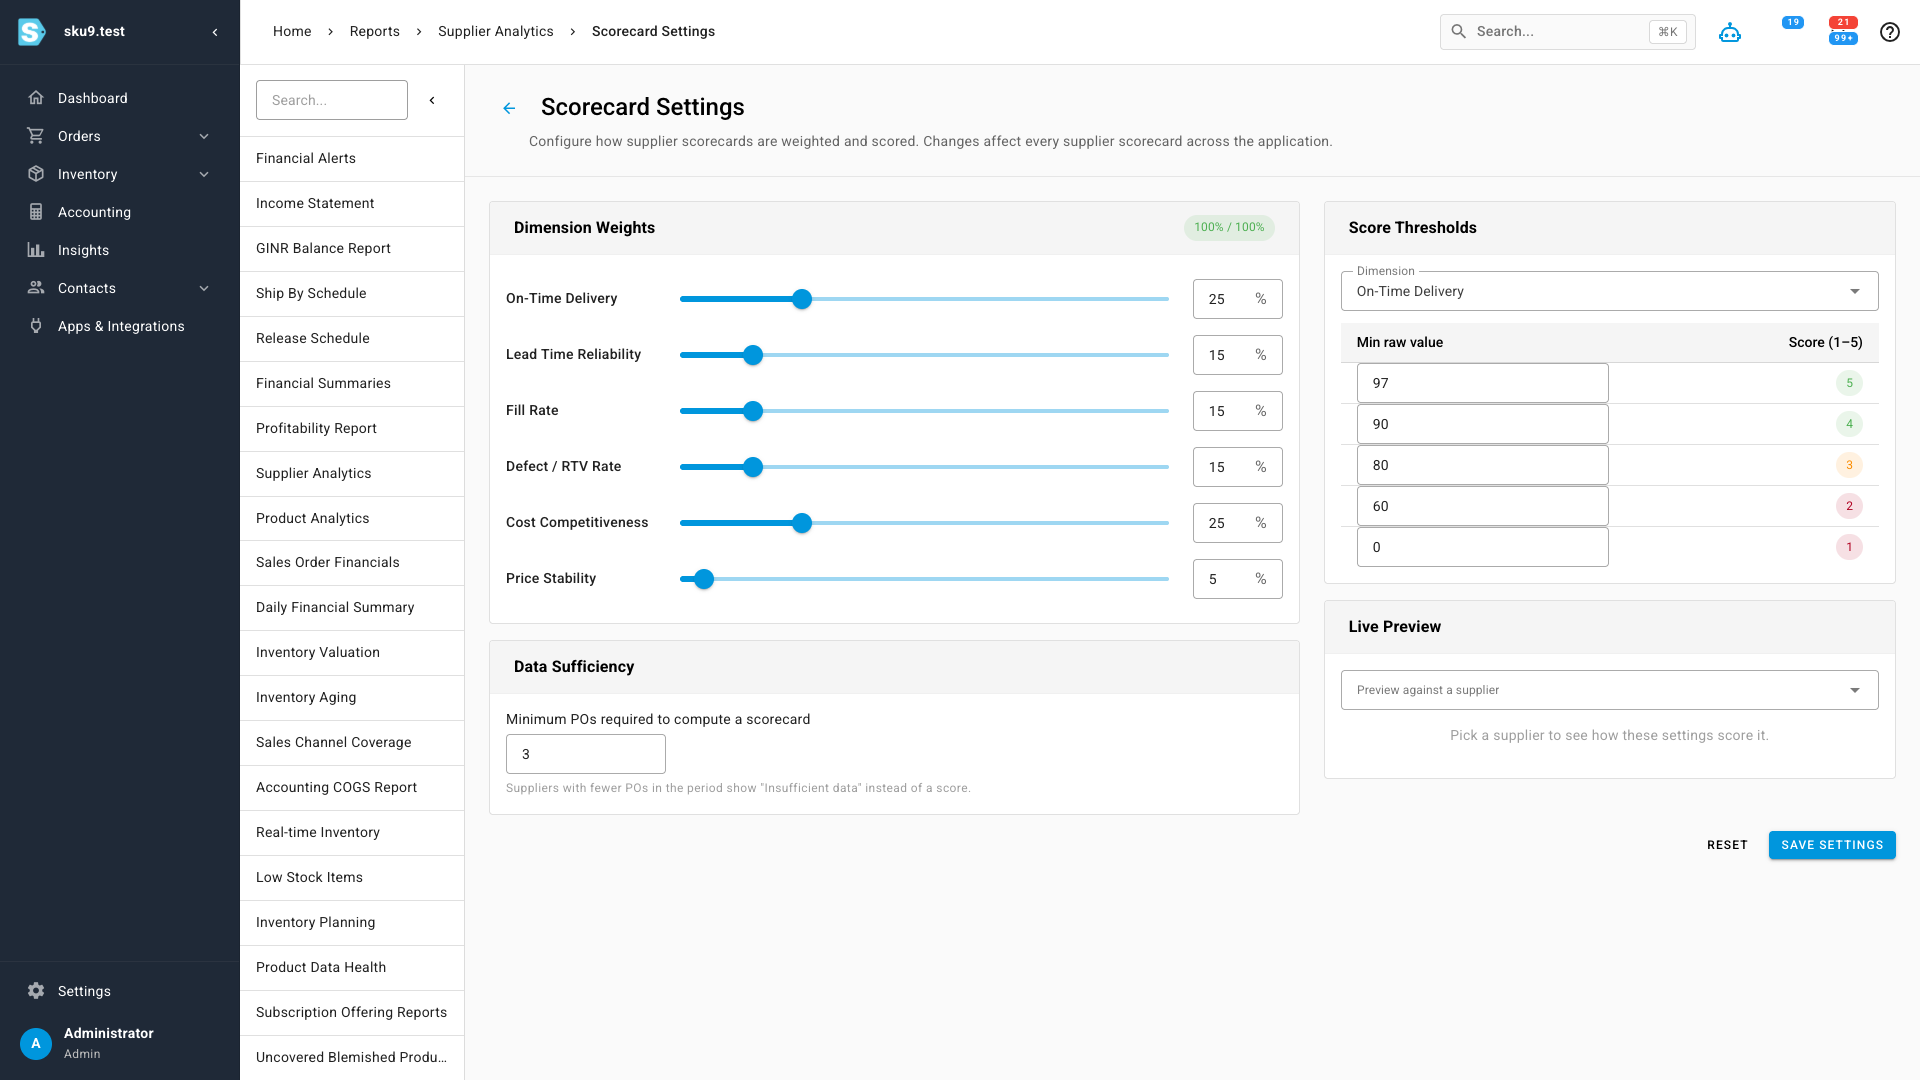
Task: Open Financial Alerts report
Action: [352, 158]
